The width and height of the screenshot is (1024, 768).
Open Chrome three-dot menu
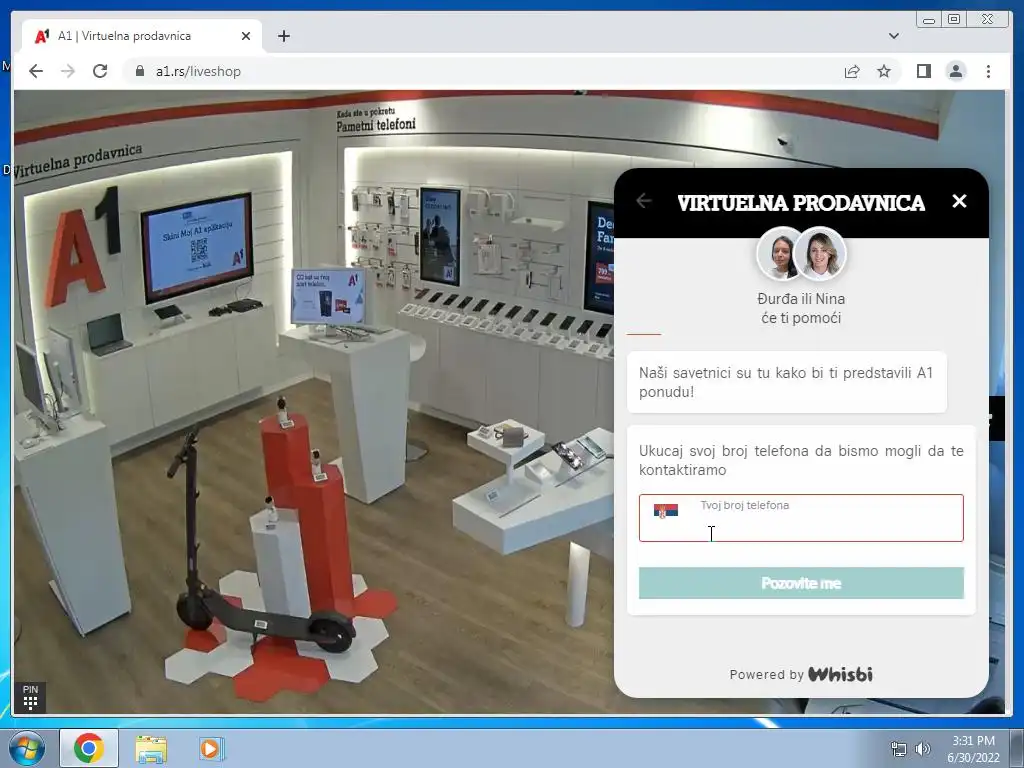pyautogui.click(x=988, y=71)
